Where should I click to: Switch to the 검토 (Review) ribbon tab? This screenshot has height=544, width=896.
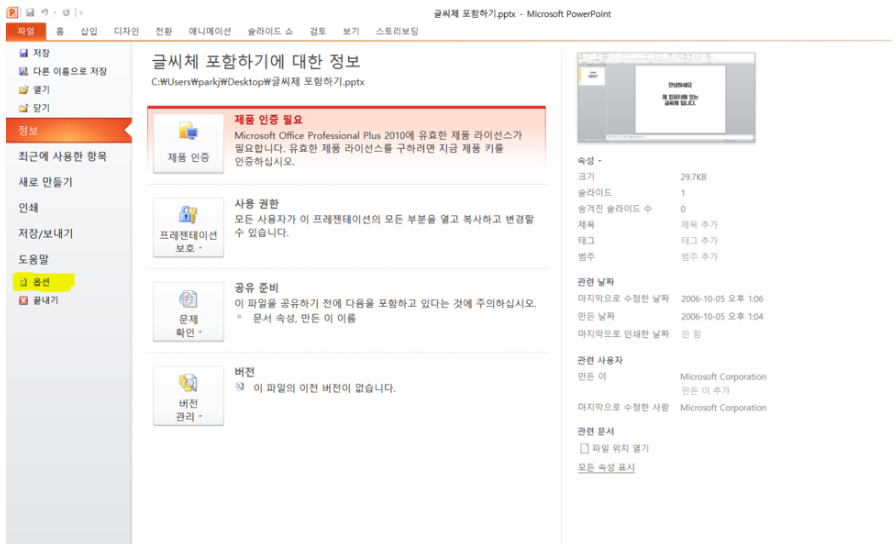pos(318,31)
